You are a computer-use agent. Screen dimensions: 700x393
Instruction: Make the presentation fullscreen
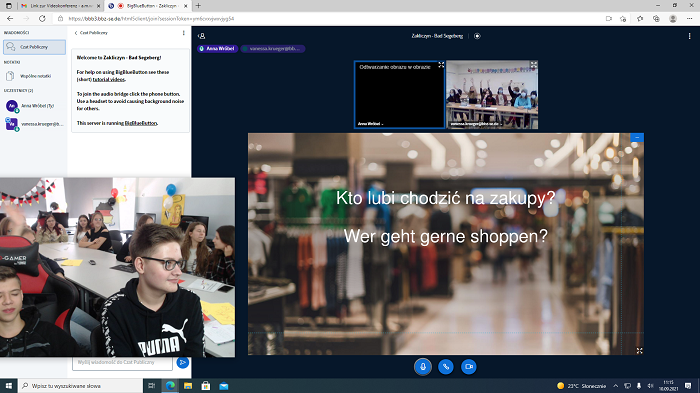639,351
